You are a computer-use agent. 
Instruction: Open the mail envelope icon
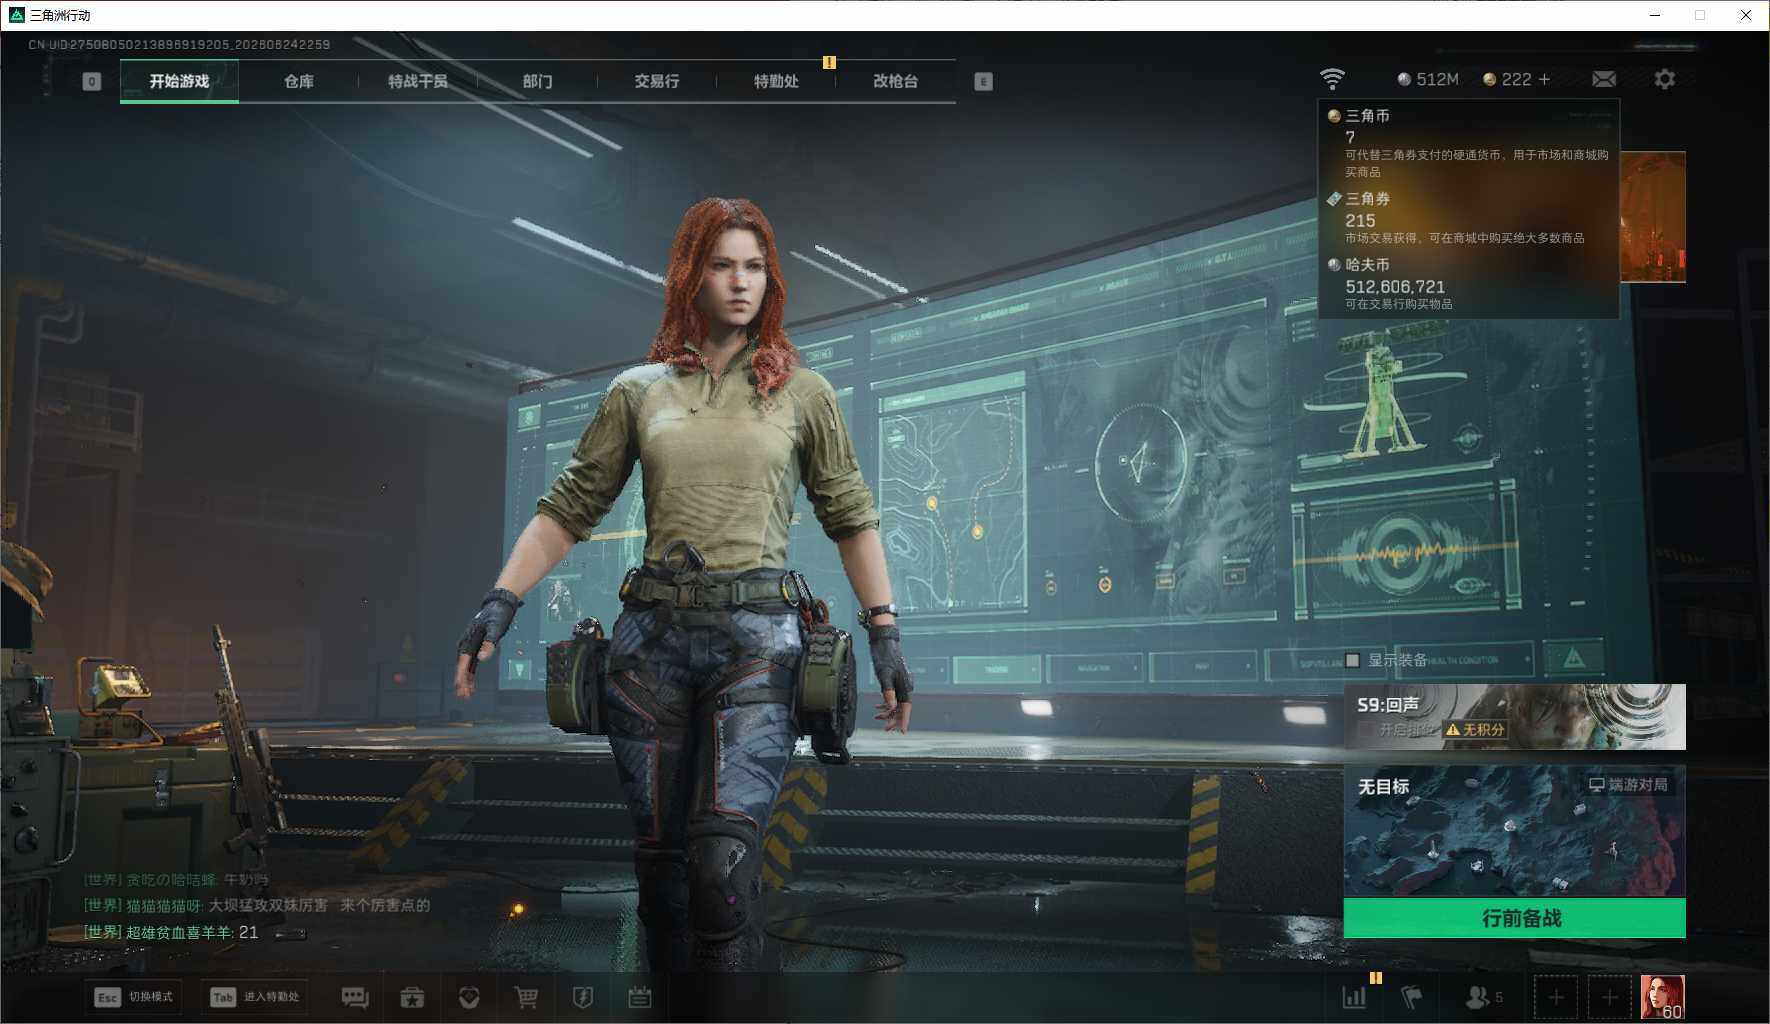click(x=1604, y=79)
